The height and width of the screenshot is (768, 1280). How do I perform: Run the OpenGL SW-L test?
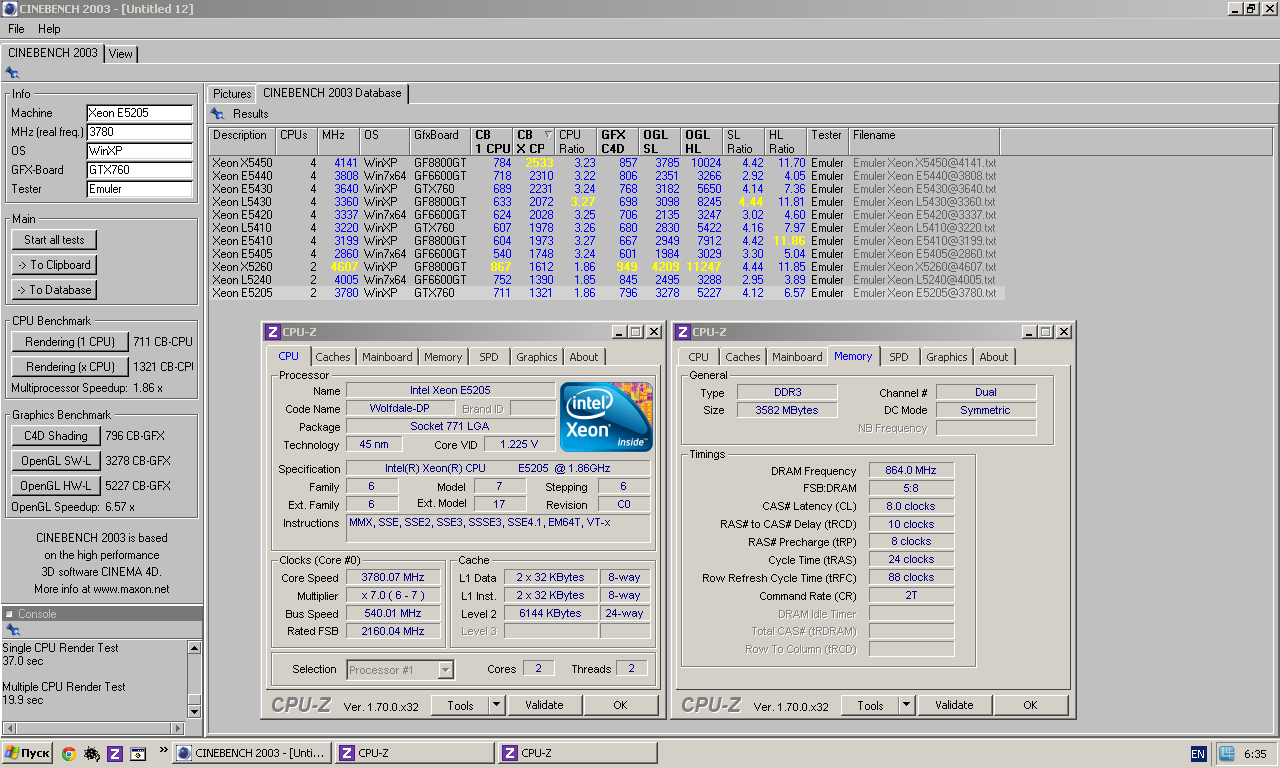click(56, 461)
